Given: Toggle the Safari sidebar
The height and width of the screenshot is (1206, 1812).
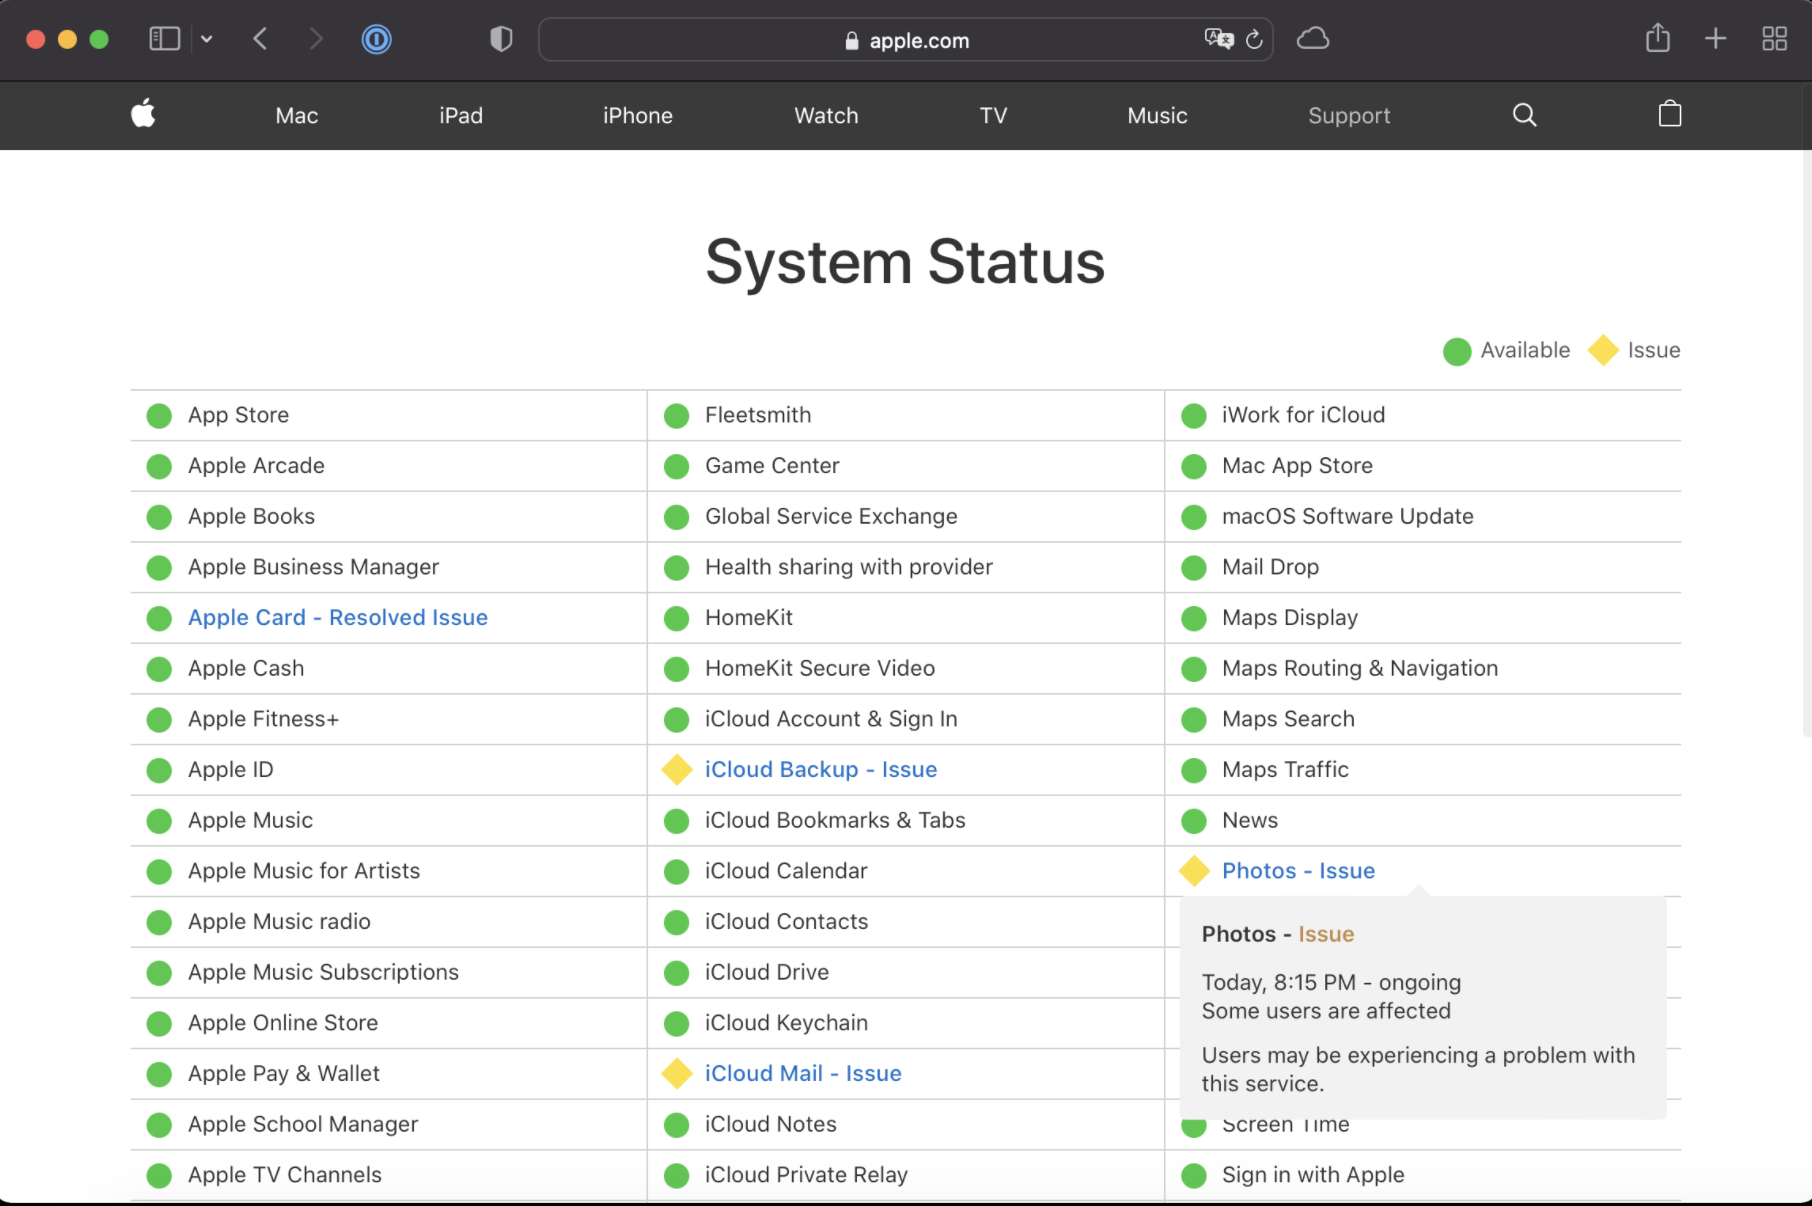Looking at the screenshot, I should (164, 39).
